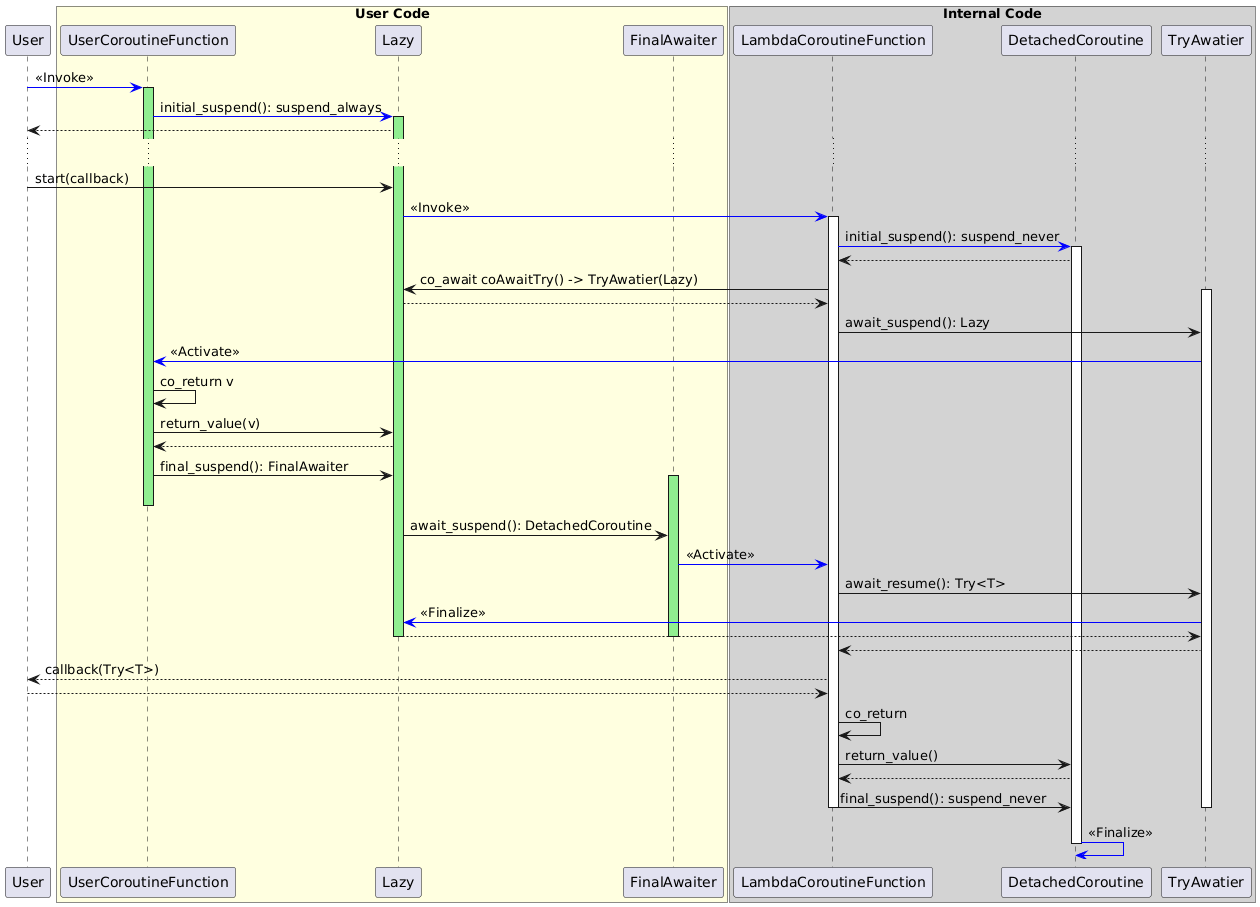1260x907 pixels.
Task: Click the 'return_value()' message label
Action: click(x=891, y=755)
